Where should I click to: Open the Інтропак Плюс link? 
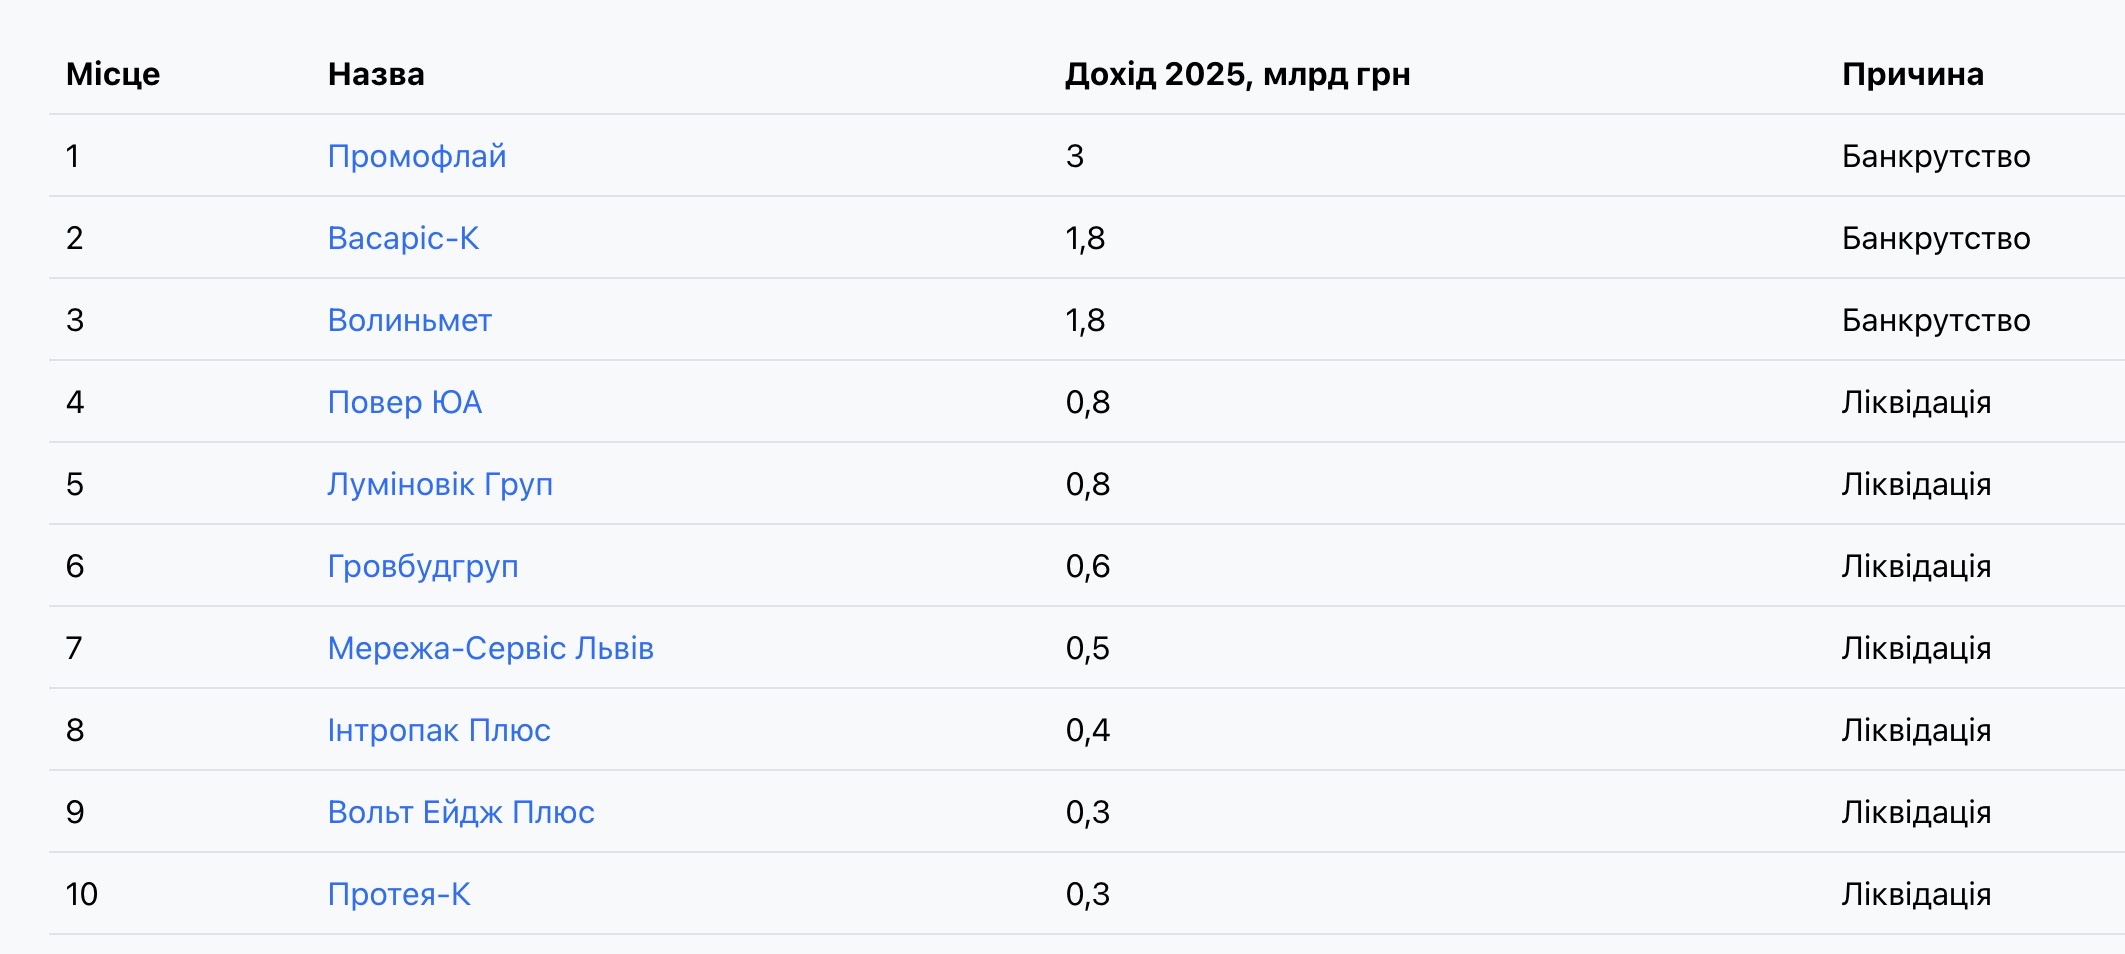(439, 730)
